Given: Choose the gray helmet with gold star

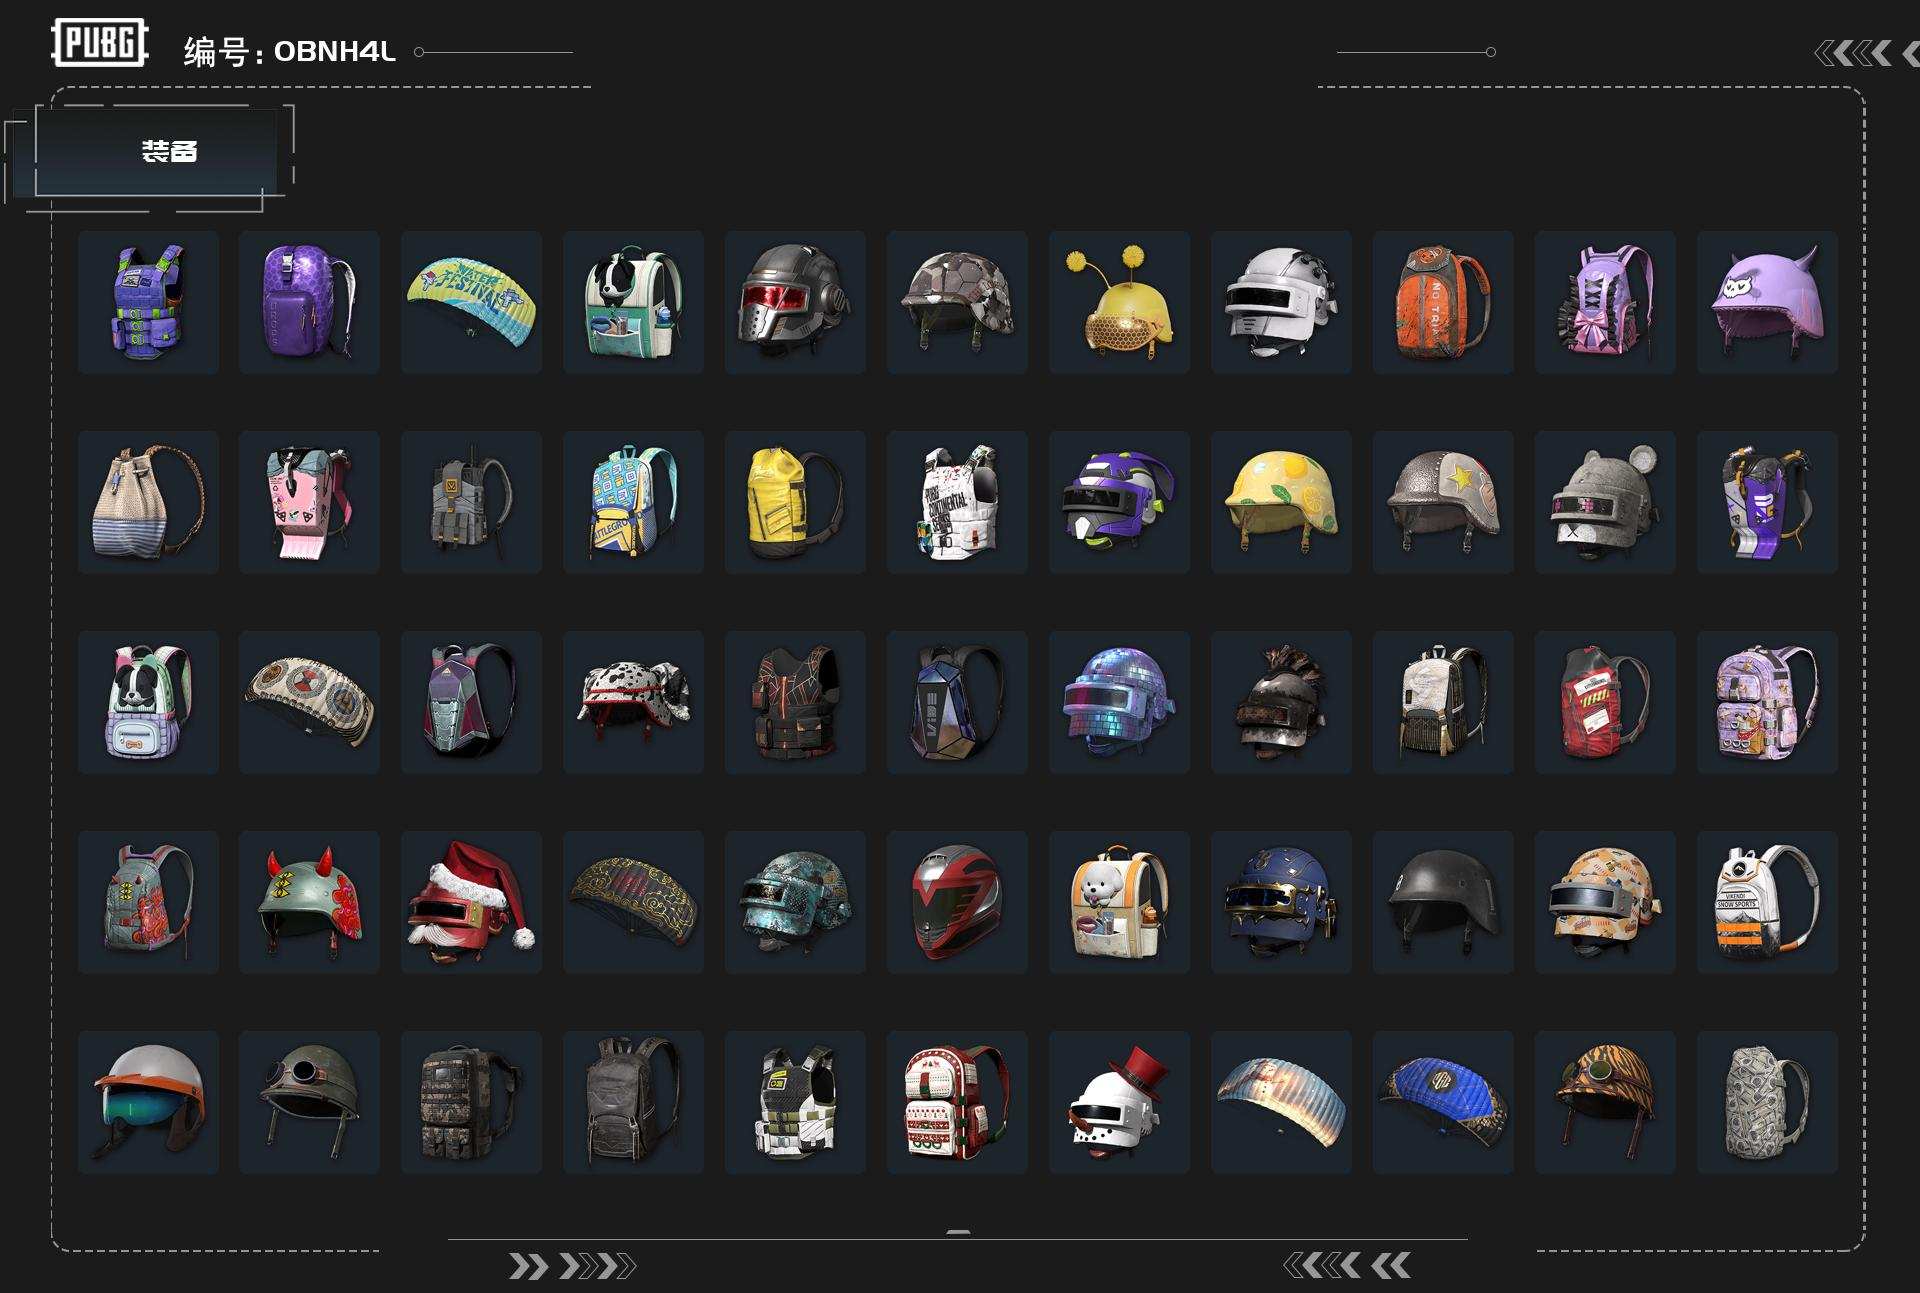Looking at the screenshot, I should [1443, 502].
